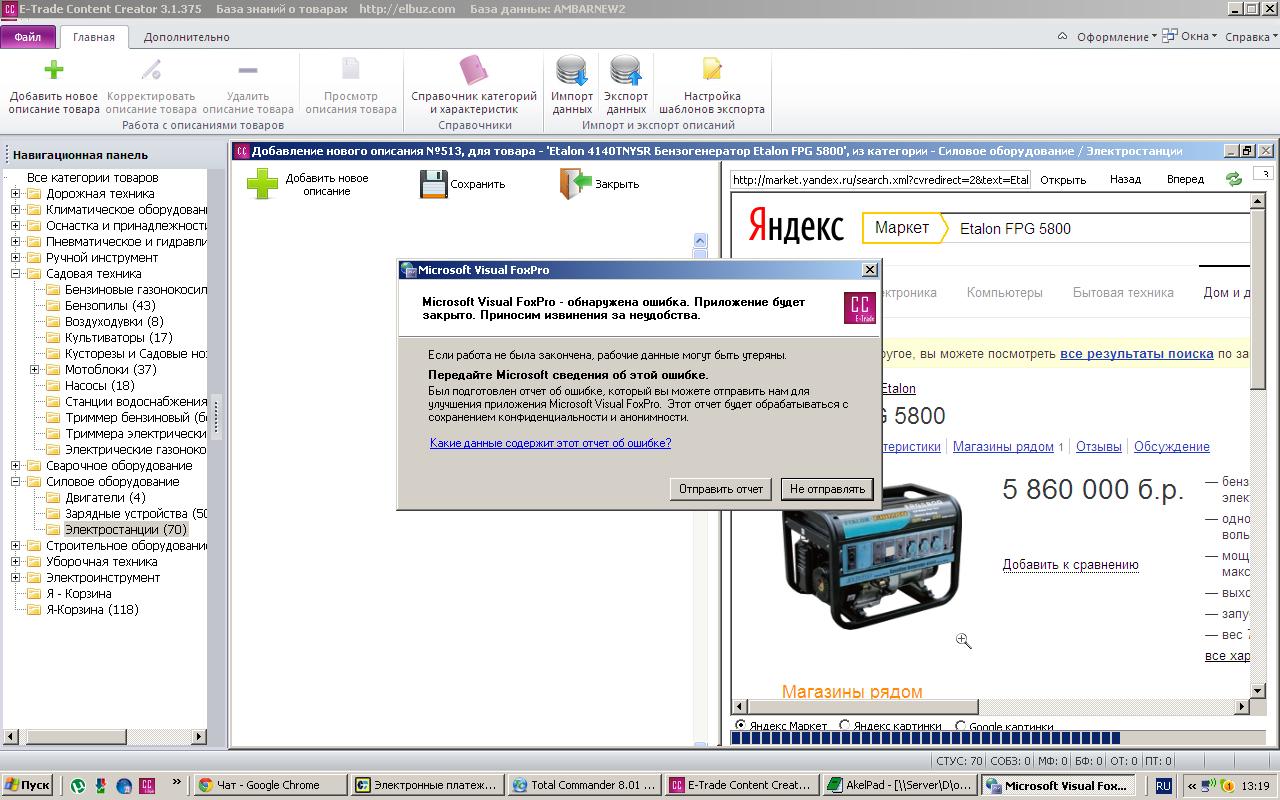Collapse the 'Силовое оборудование' tree node
Image resolution: width=1280 pixels, height=800 pixels.
[x=16, y=482]
